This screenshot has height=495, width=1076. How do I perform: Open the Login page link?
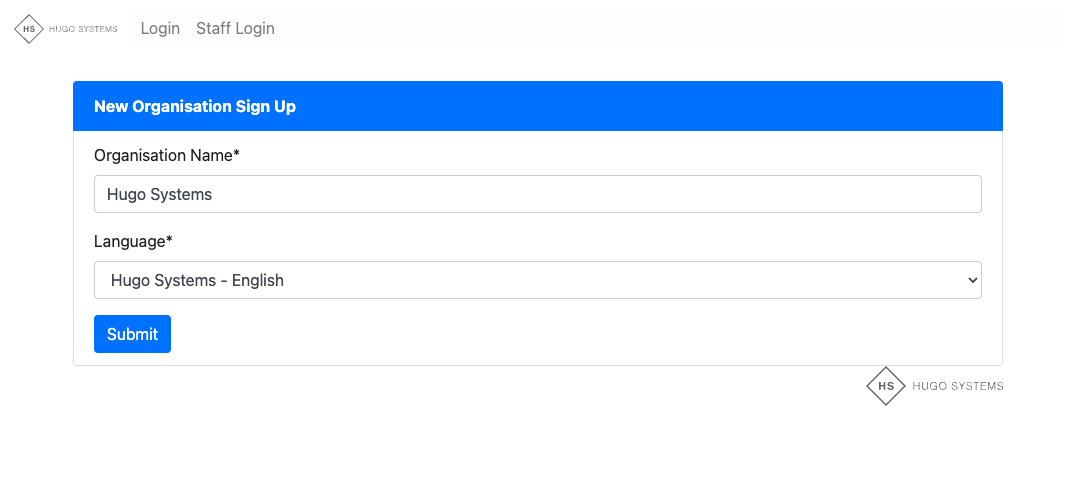[160, 28]
